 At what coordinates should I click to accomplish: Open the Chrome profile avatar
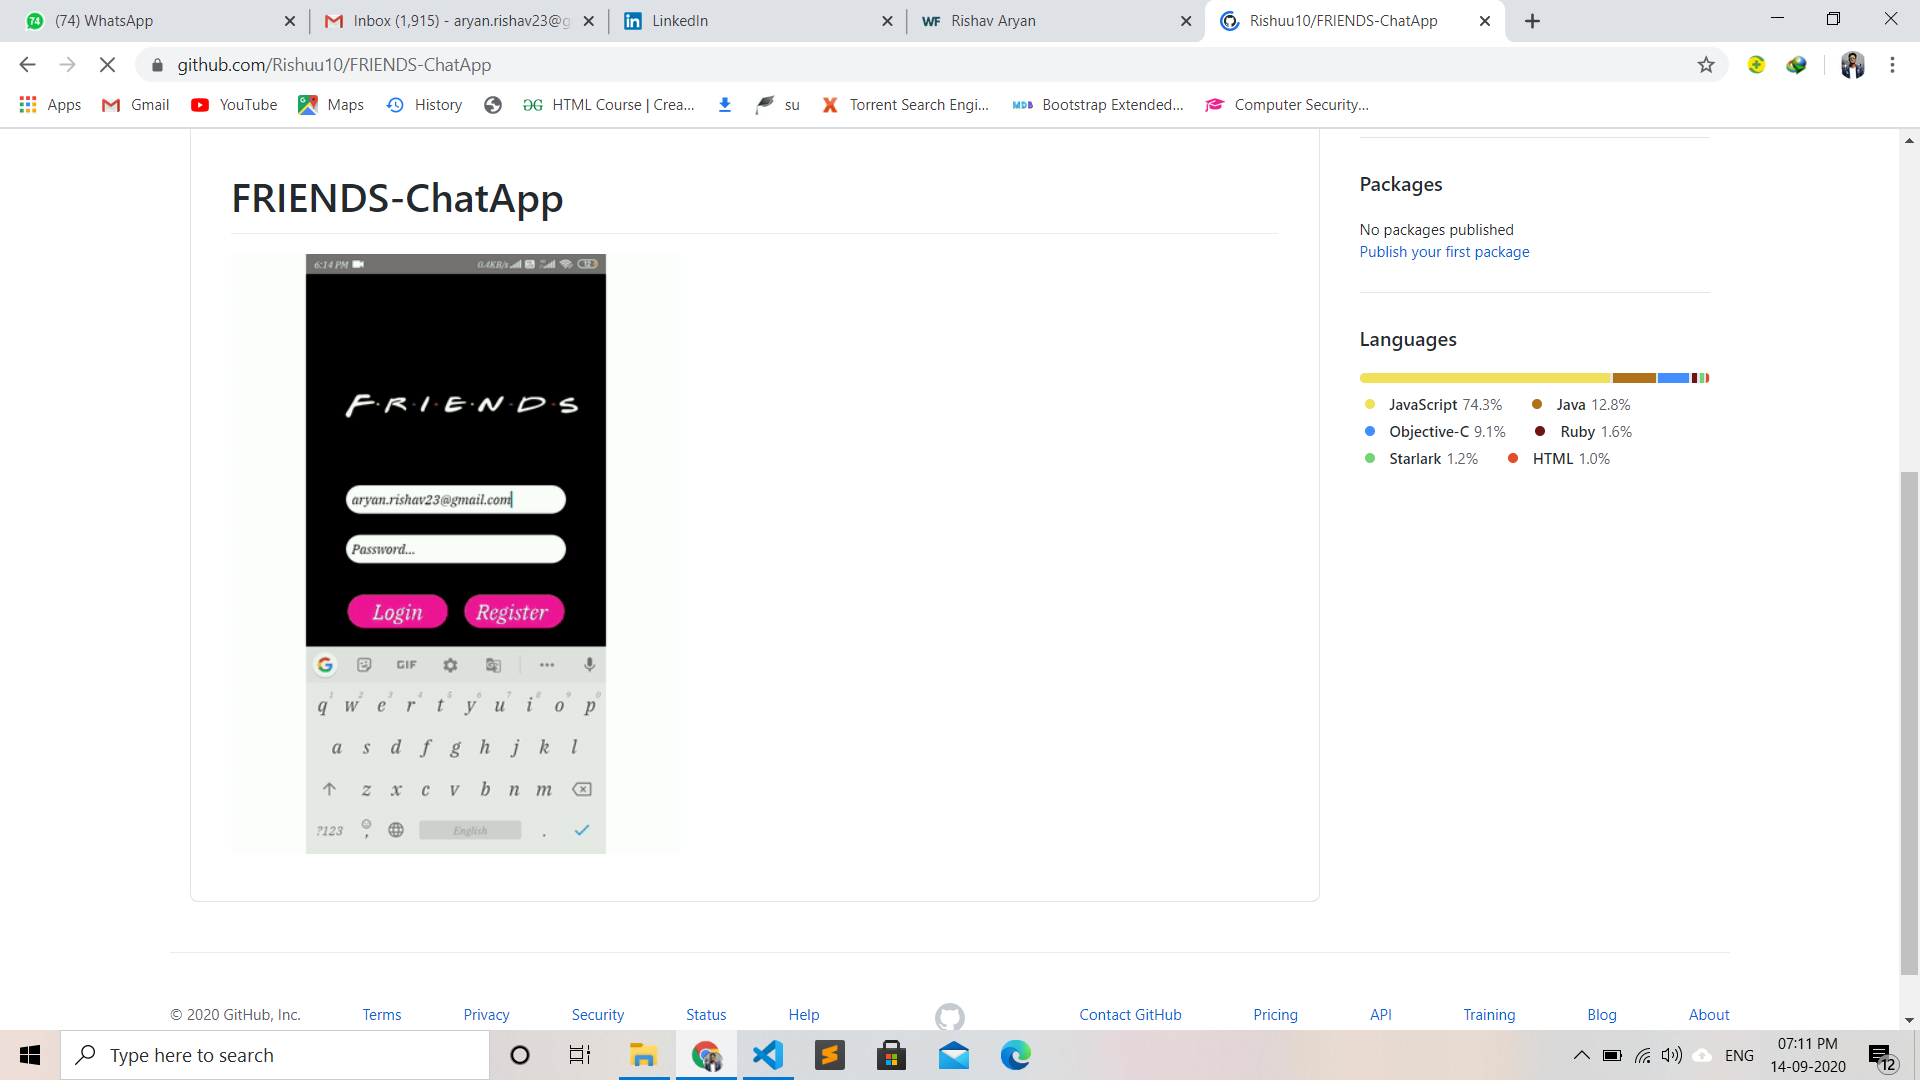pos(1852,65)
